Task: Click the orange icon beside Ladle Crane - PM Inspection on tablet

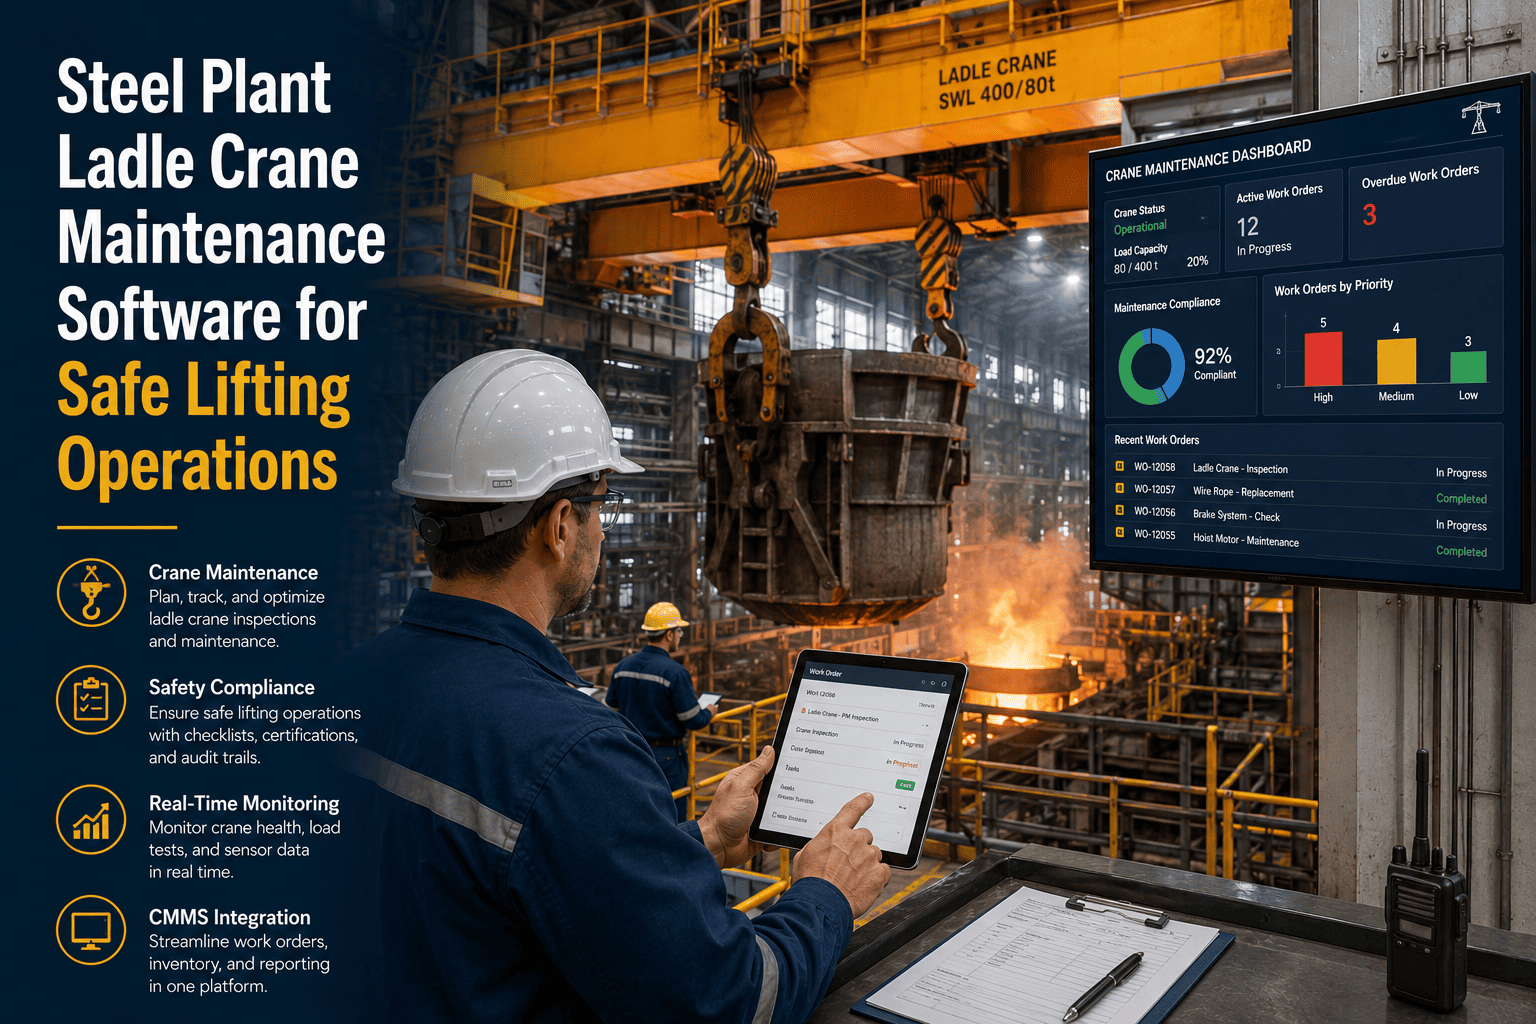Action: tap(803, 711)
